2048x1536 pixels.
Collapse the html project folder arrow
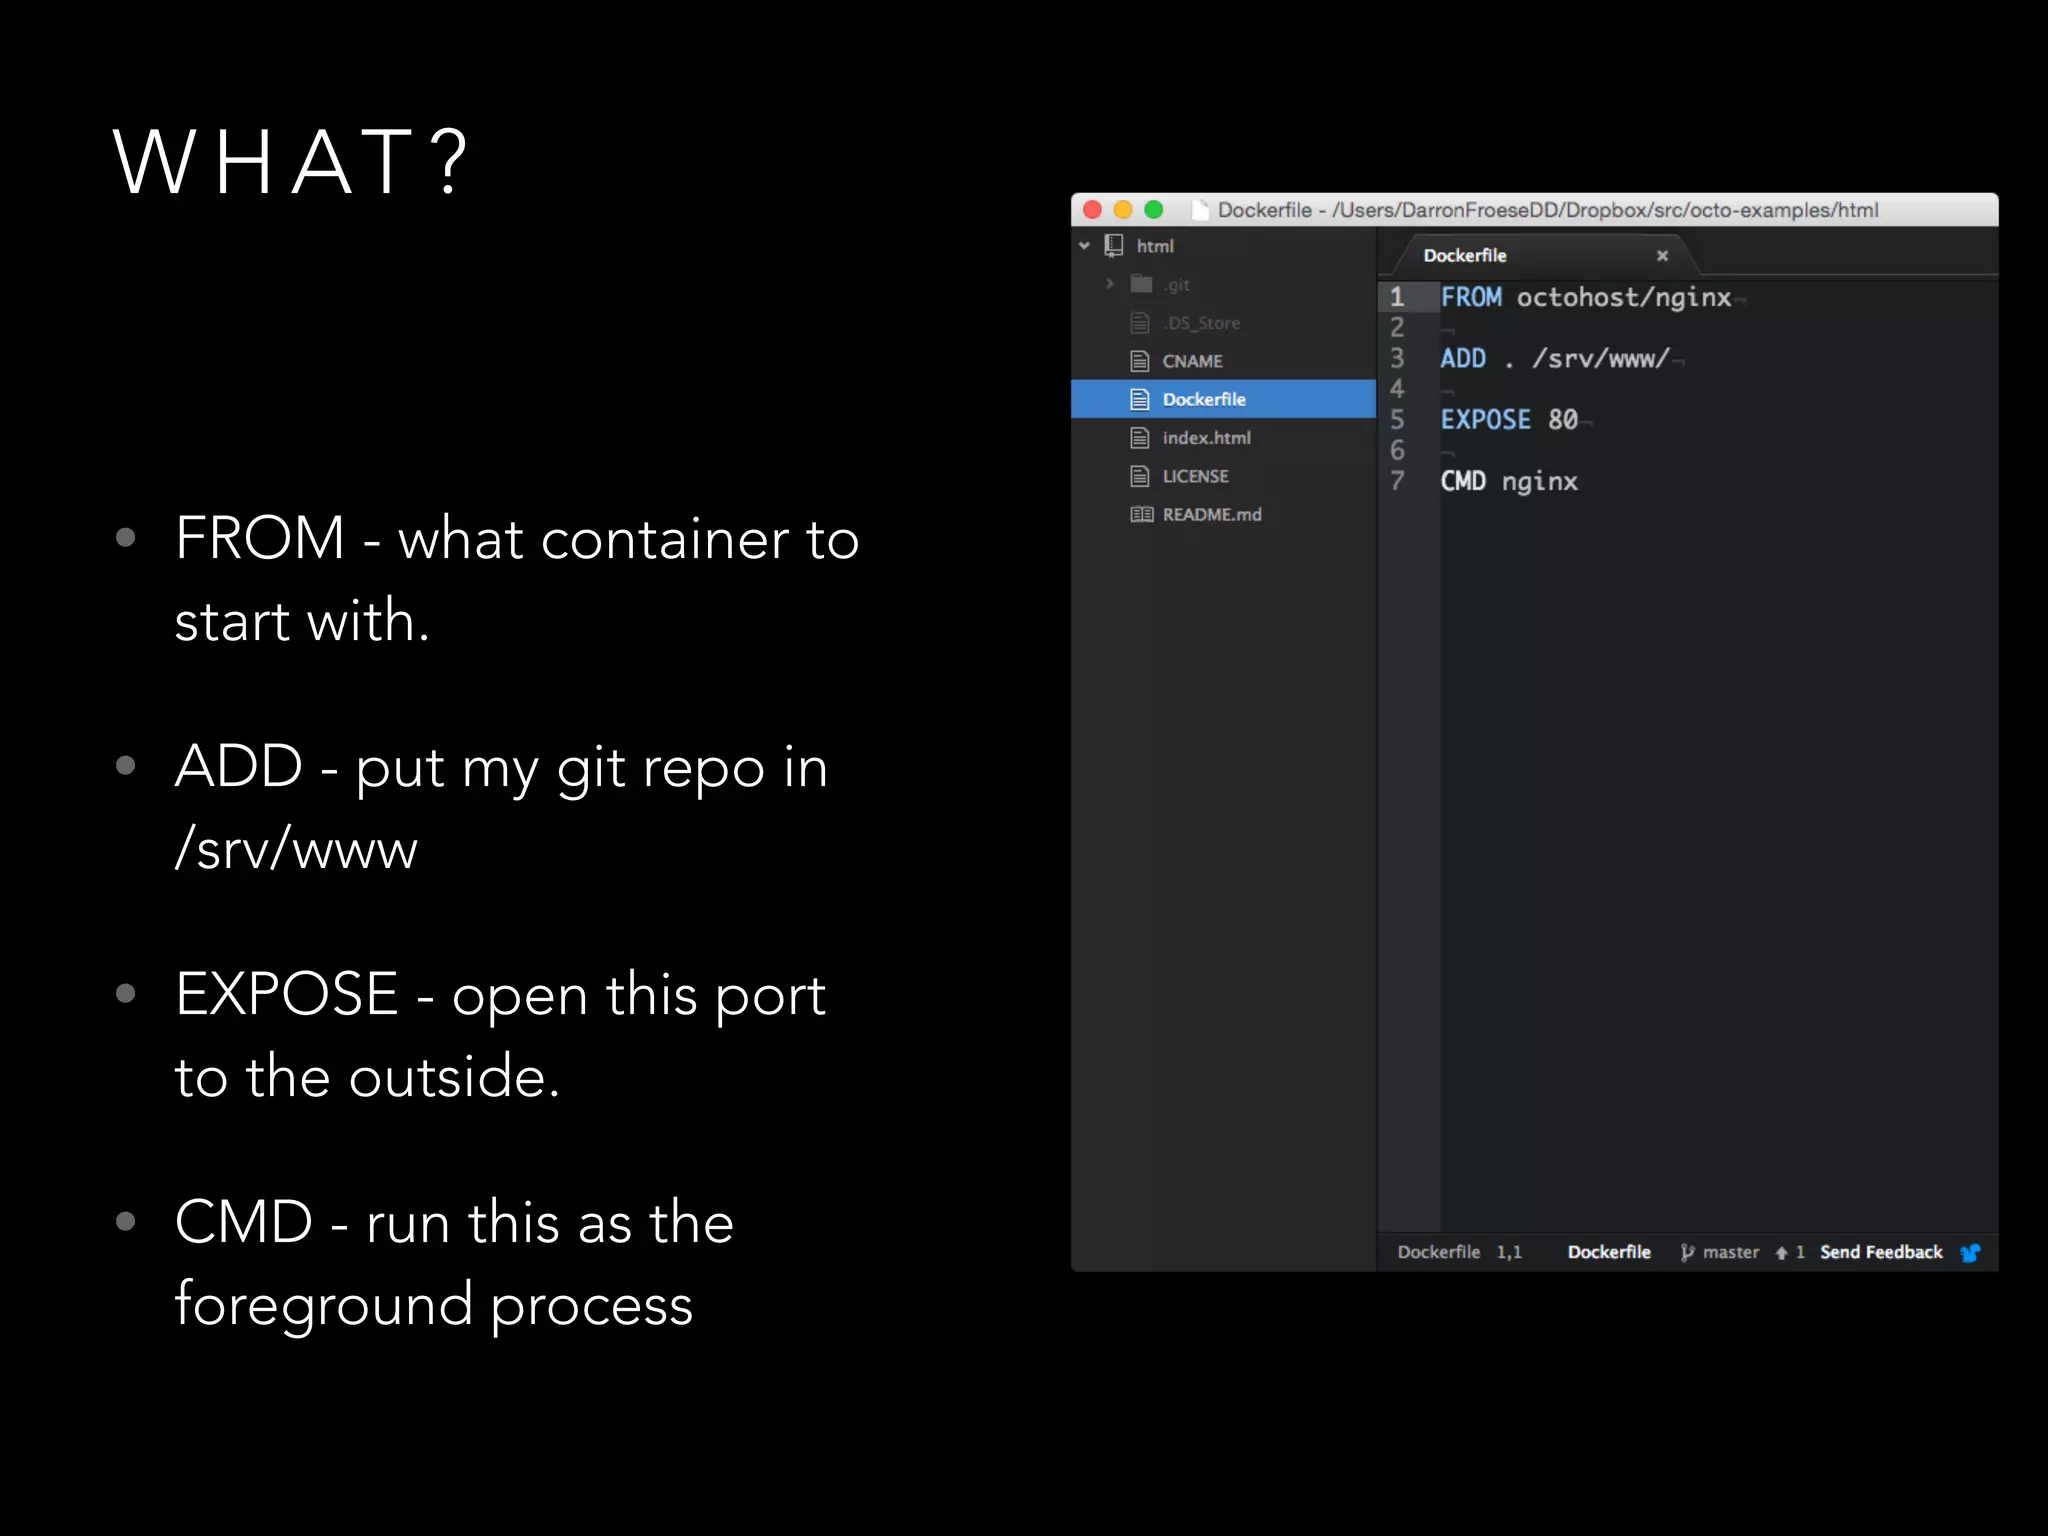[1084, 245]
